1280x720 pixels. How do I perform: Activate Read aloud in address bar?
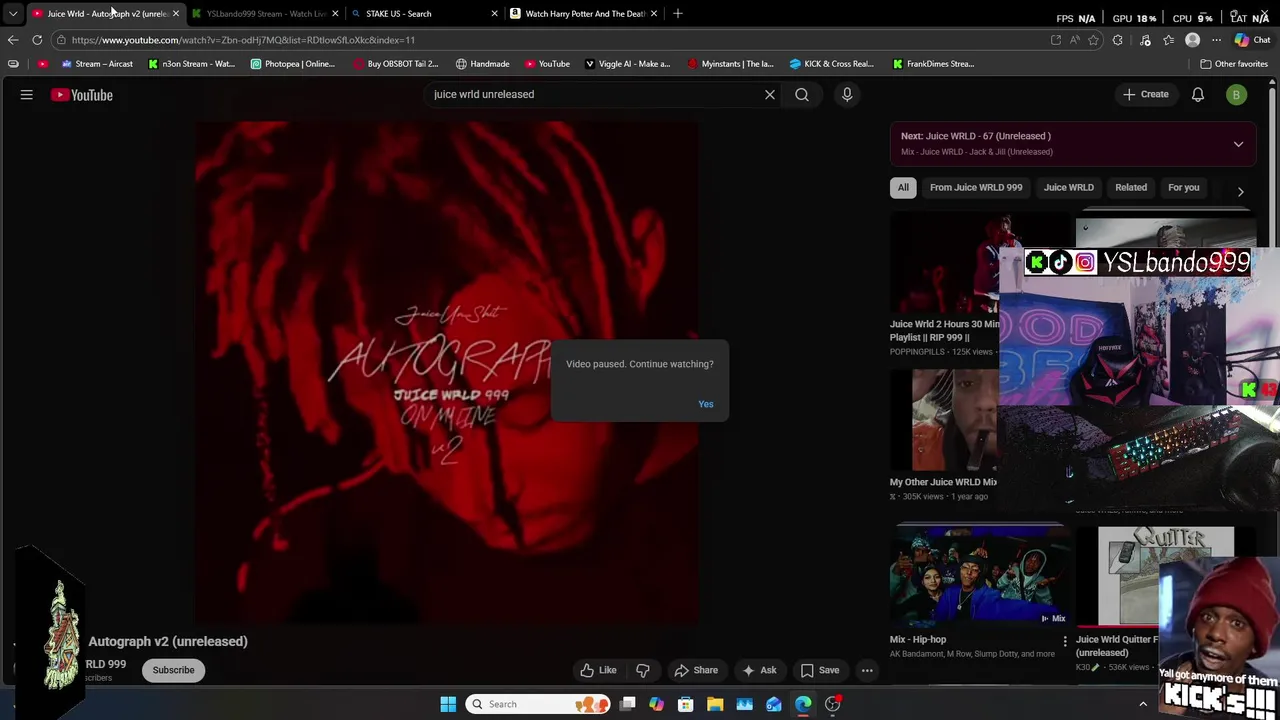[x=1074, y=40]
